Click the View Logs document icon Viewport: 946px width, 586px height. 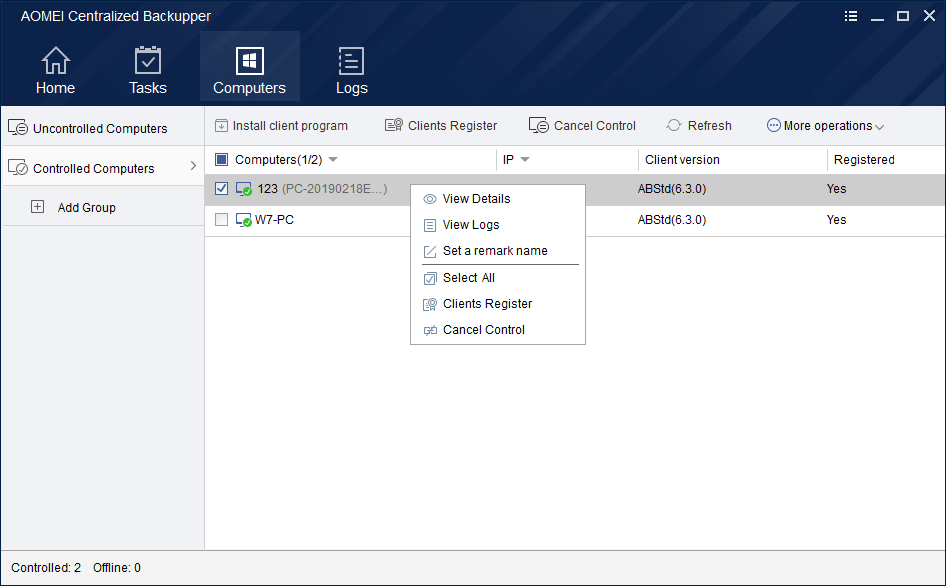point(430,225)
